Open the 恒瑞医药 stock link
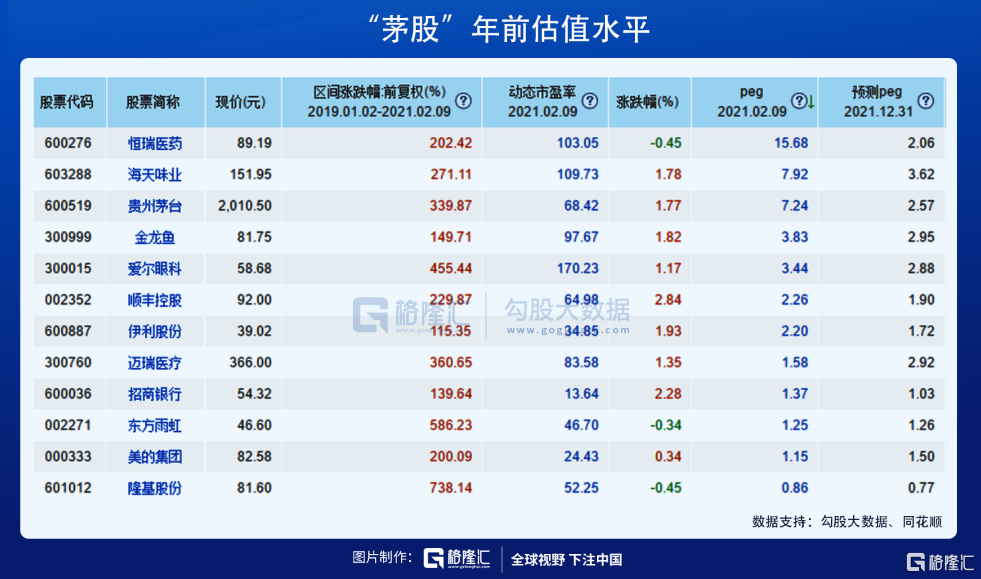Viewport: 981px width, 579px height. [x=155, y=143]
